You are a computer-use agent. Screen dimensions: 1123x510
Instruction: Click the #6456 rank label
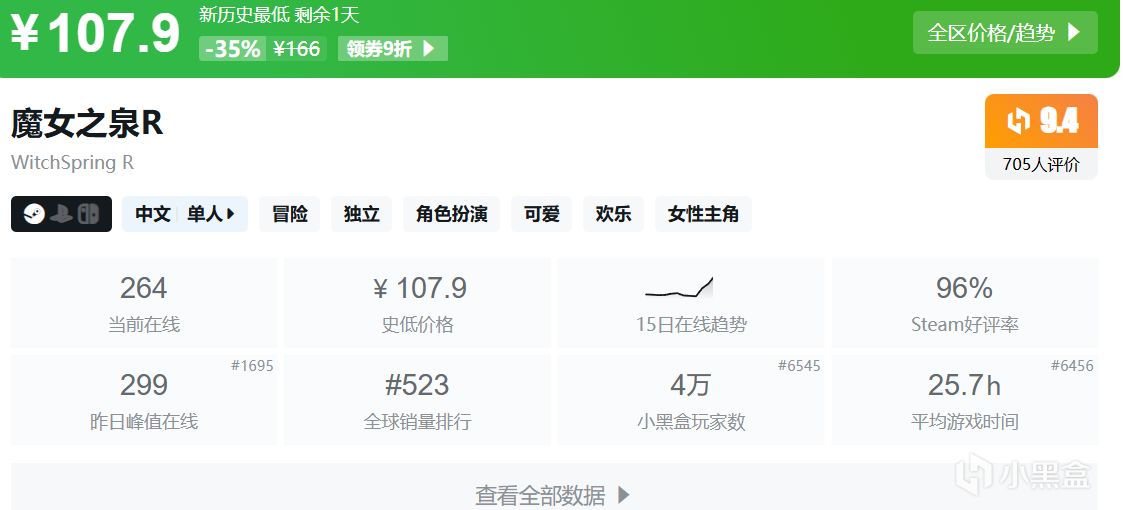coord(1072,366)
